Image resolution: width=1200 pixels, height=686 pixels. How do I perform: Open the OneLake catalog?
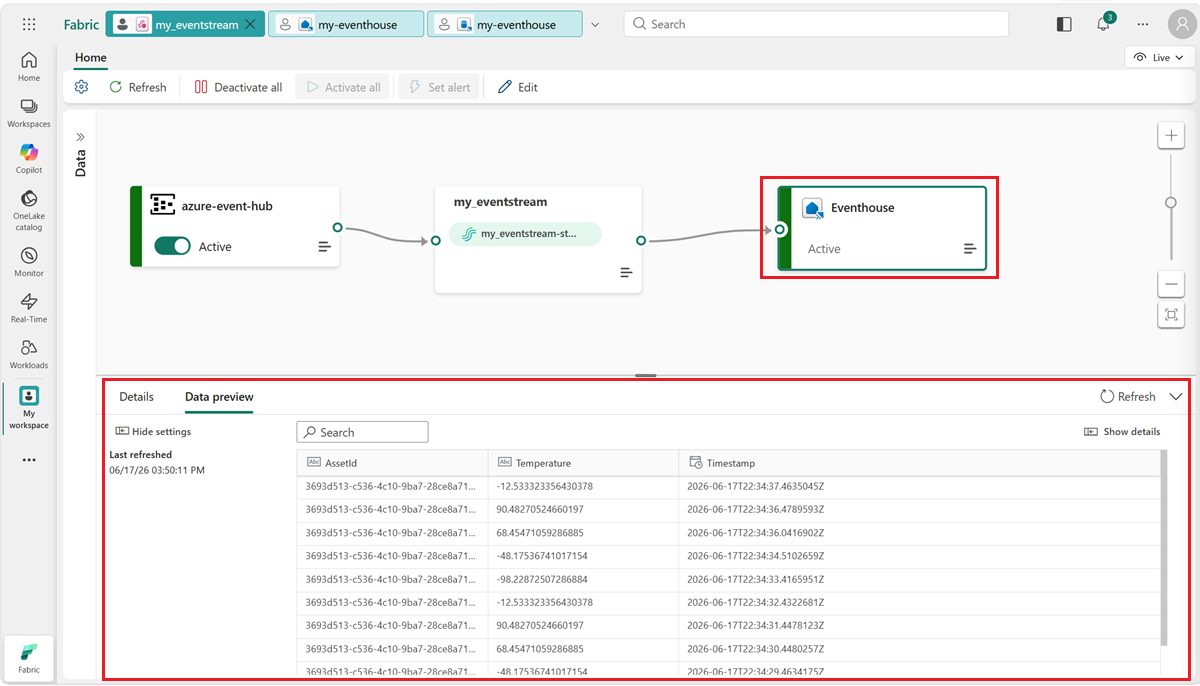[29, 210]
